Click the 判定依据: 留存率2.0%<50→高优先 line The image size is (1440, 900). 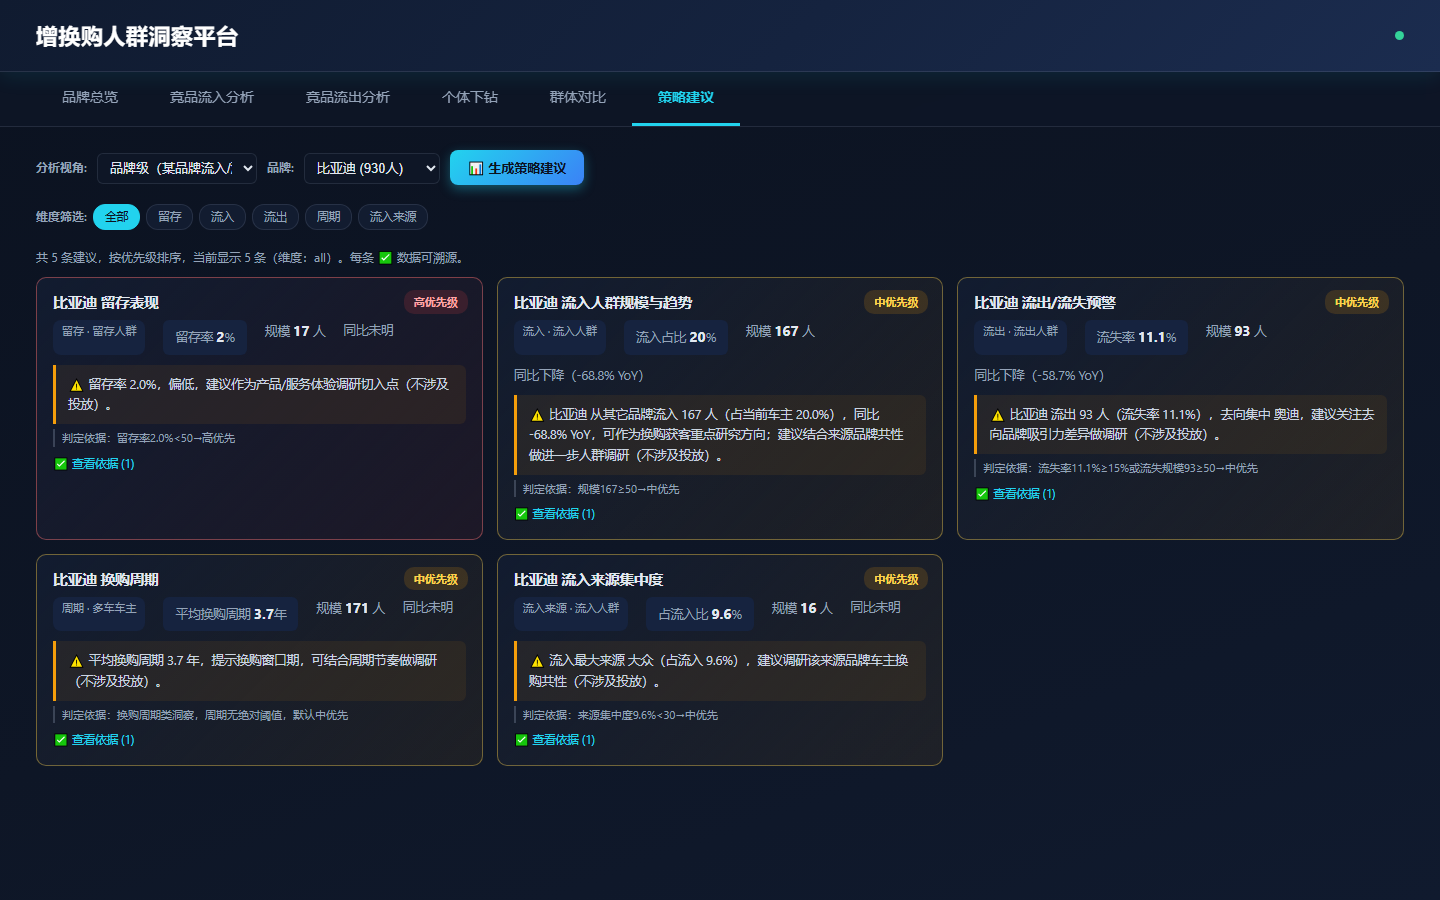click(149, 438)
